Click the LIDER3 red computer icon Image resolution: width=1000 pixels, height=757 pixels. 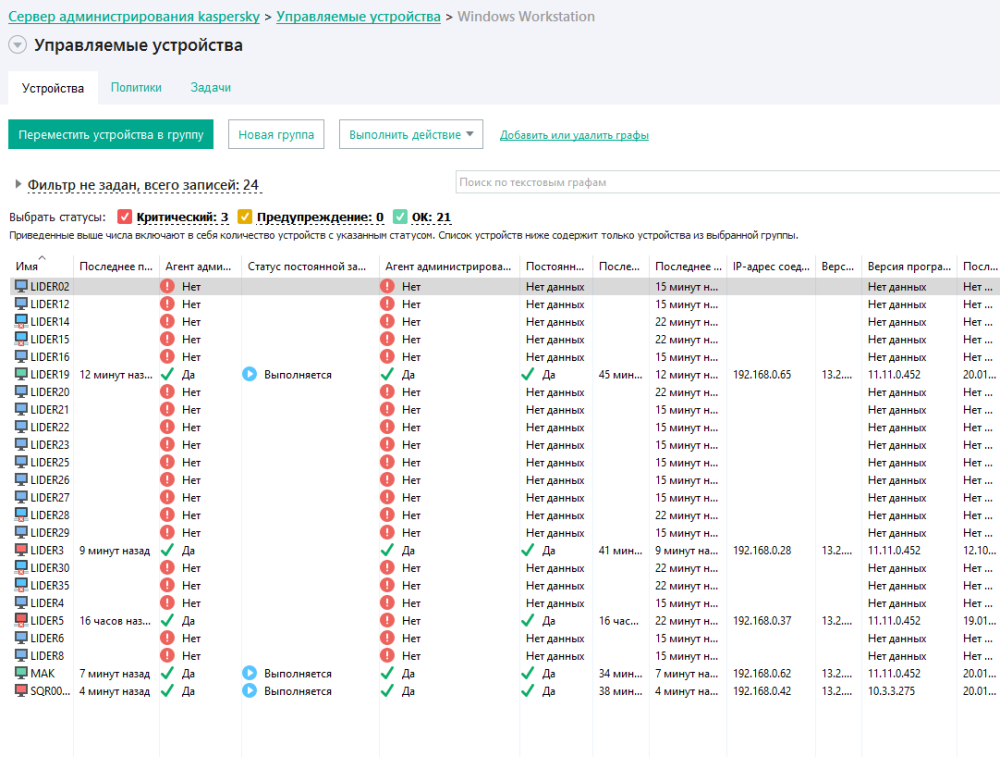(21, 550)
